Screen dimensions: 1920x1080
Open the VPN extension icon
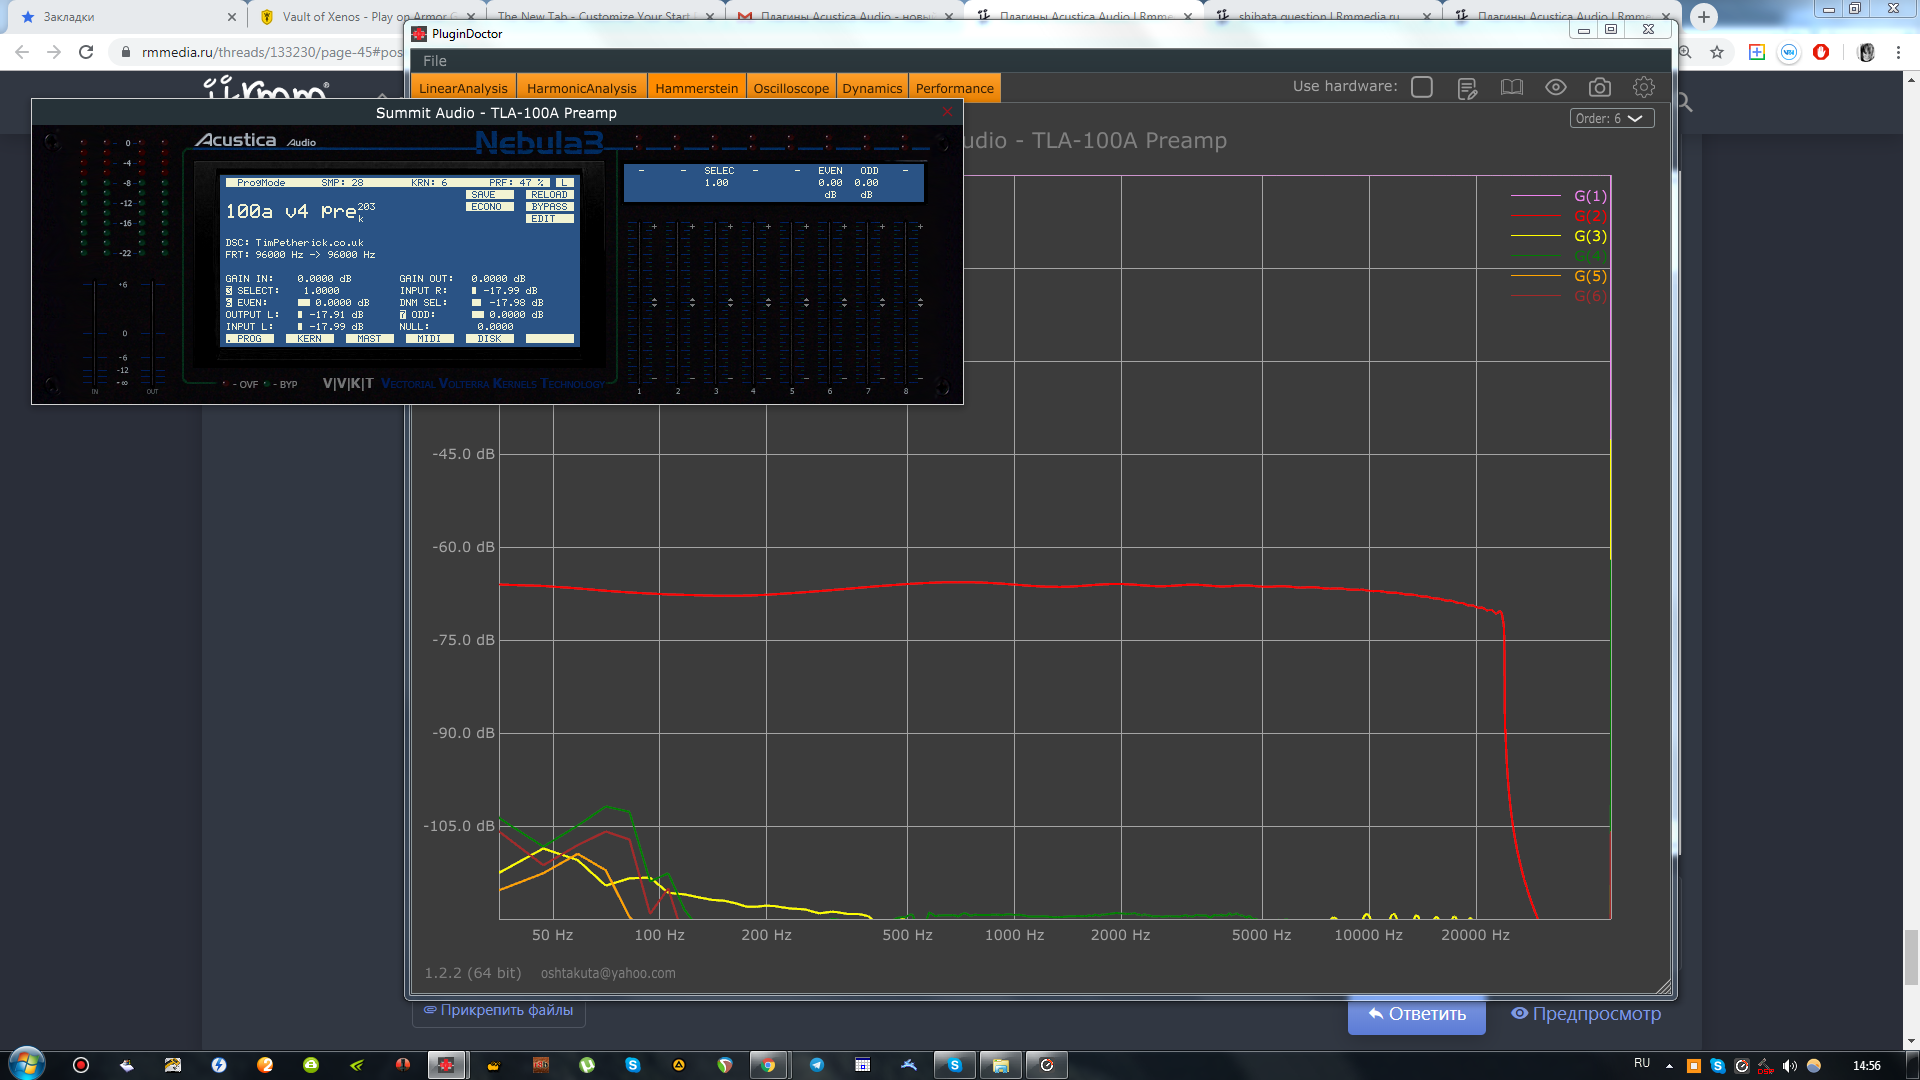pyautogui.click(x=1789, y=52)
